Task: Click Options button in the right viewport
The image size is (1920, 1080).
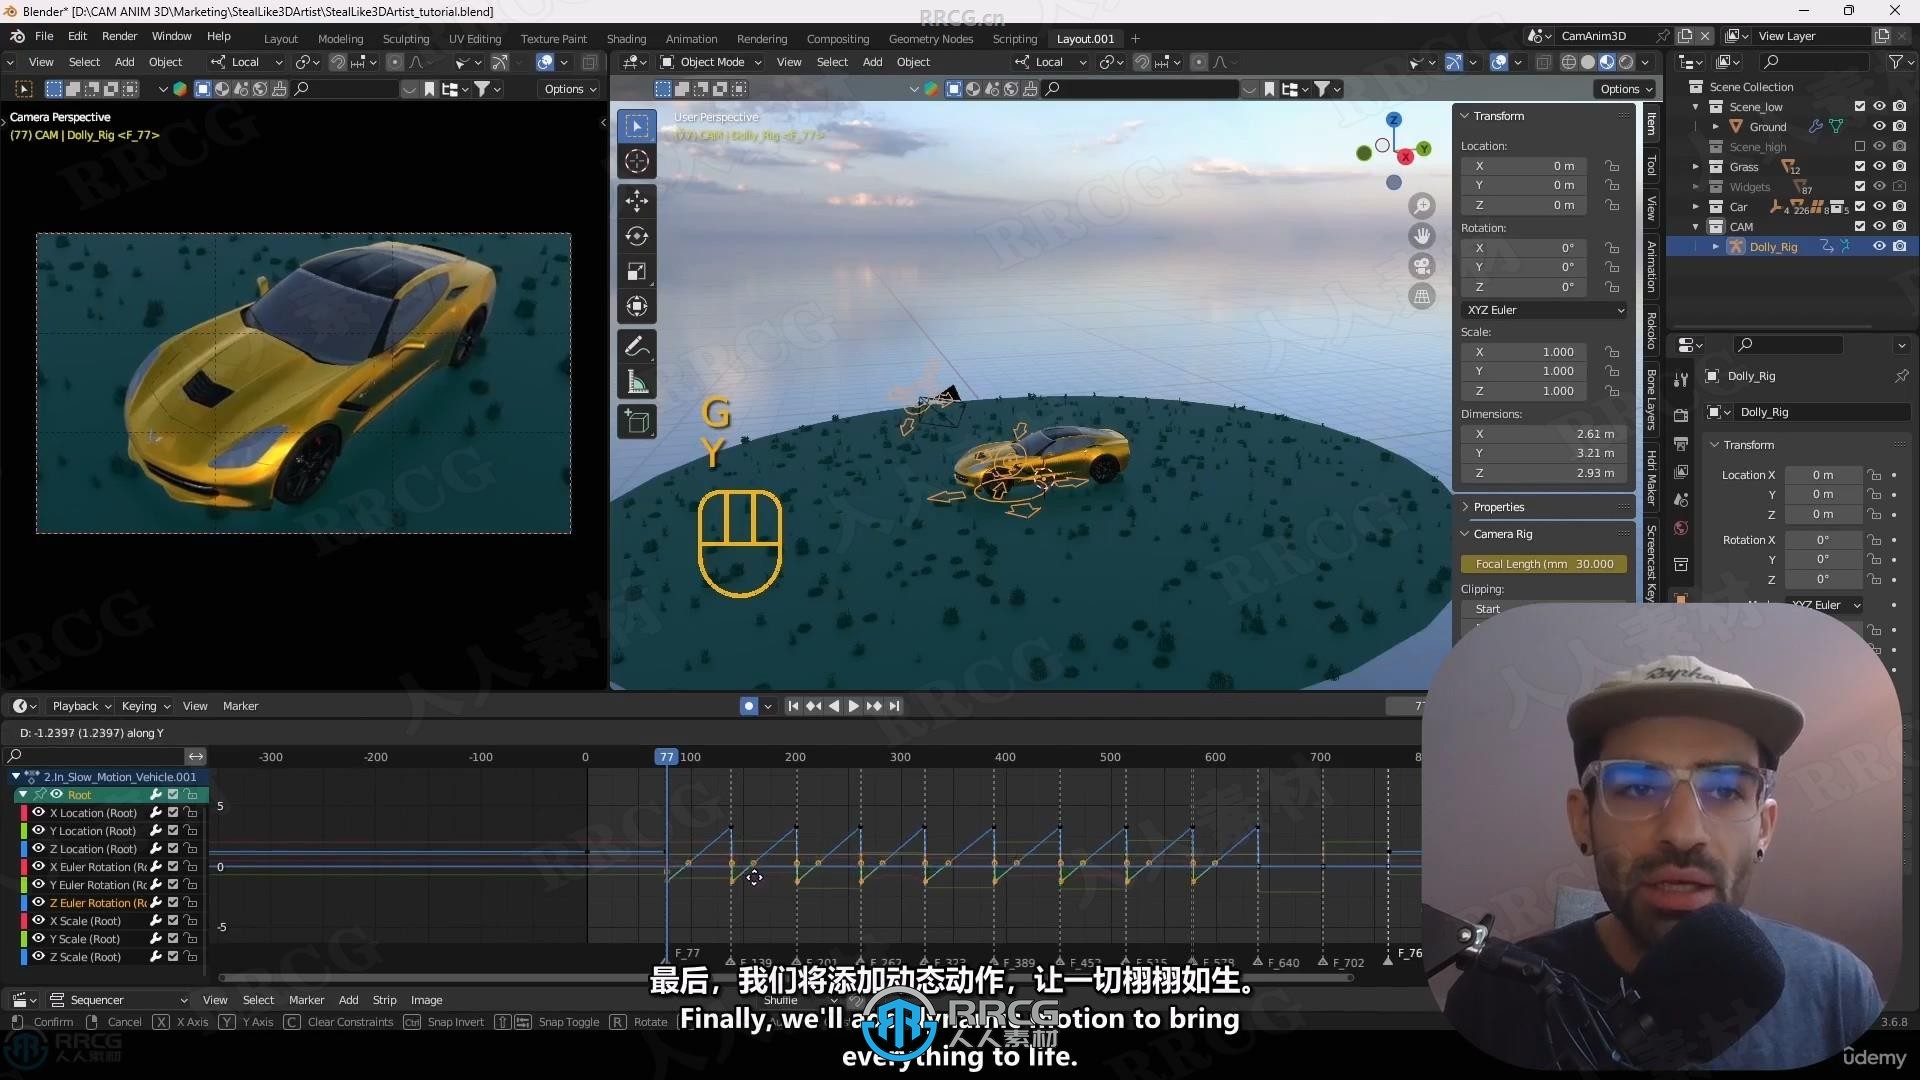Action: [x=1627, y=89]
